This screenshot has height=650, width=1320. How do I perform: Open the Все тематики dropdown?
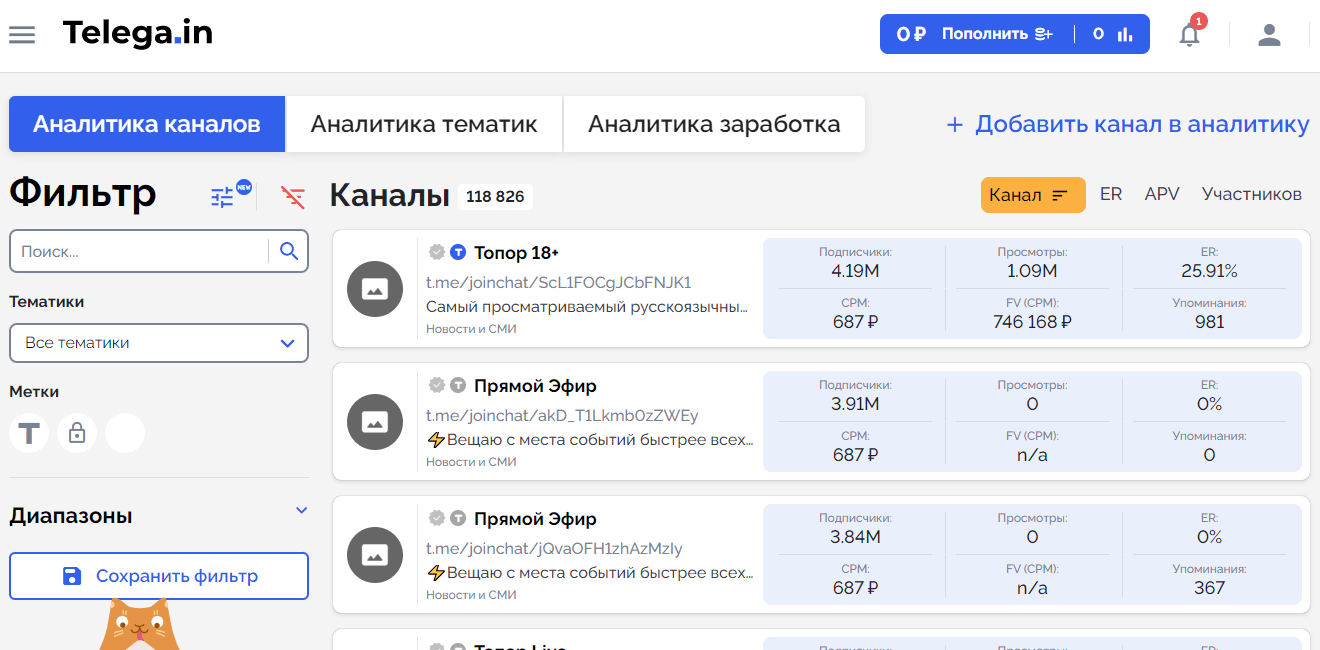coord(159,343)
